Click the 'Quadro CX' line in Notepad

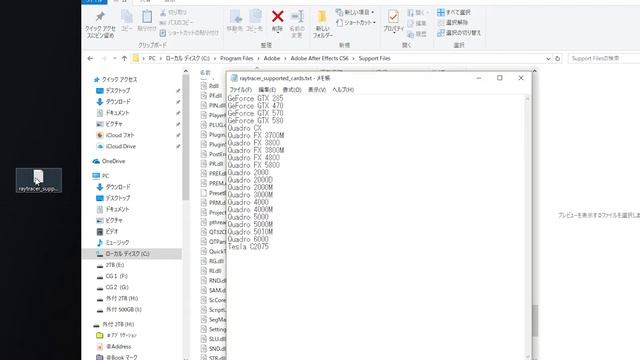click(244, 128)
